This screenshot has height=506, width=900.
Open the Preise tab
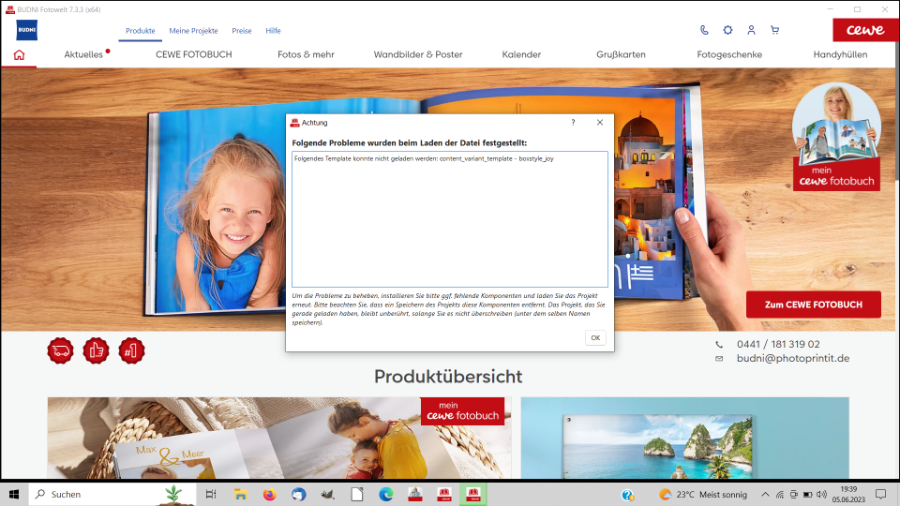[x=242, y=31]
